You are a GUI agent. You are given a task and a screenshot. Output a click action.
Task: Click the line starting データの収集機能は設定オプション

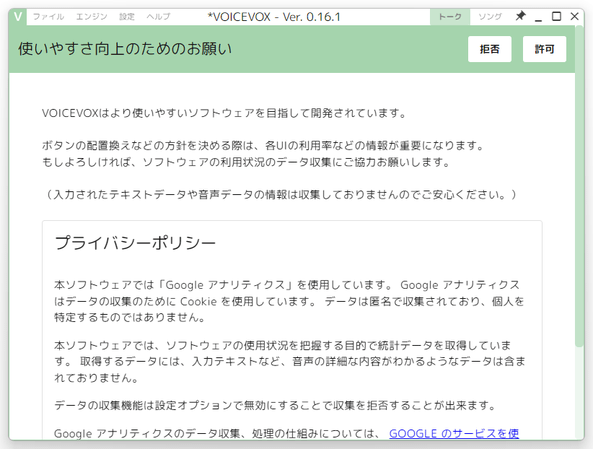275,406
